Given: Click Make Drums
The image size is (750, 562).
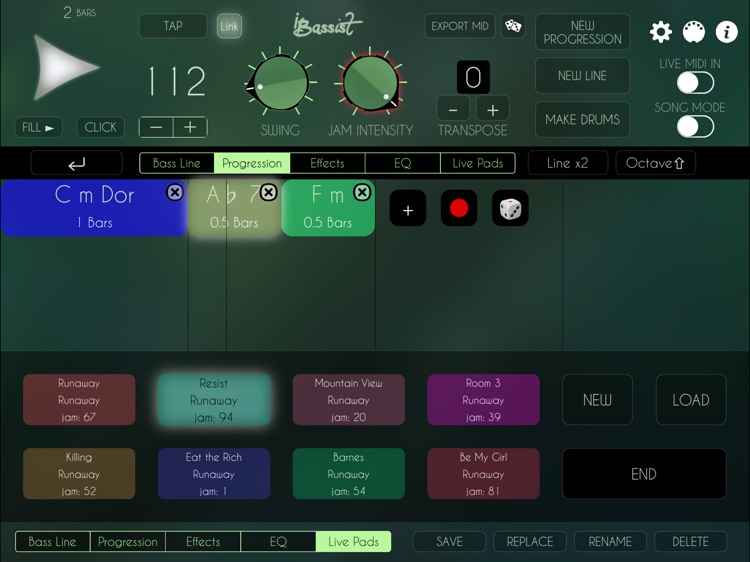Looking at the screenshot, I should click(x=582, y=120).
